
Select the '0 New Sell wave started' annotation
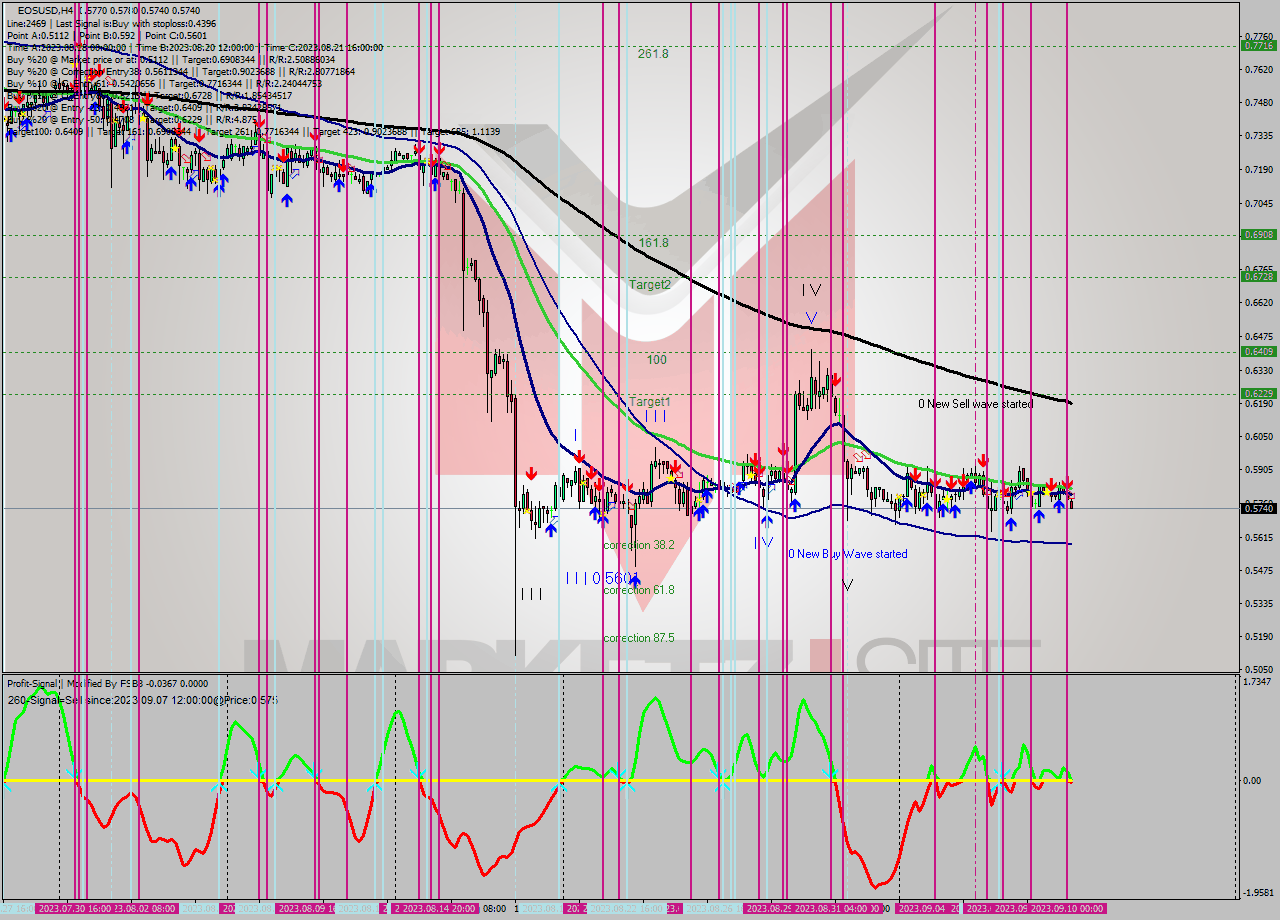(976, 404)
